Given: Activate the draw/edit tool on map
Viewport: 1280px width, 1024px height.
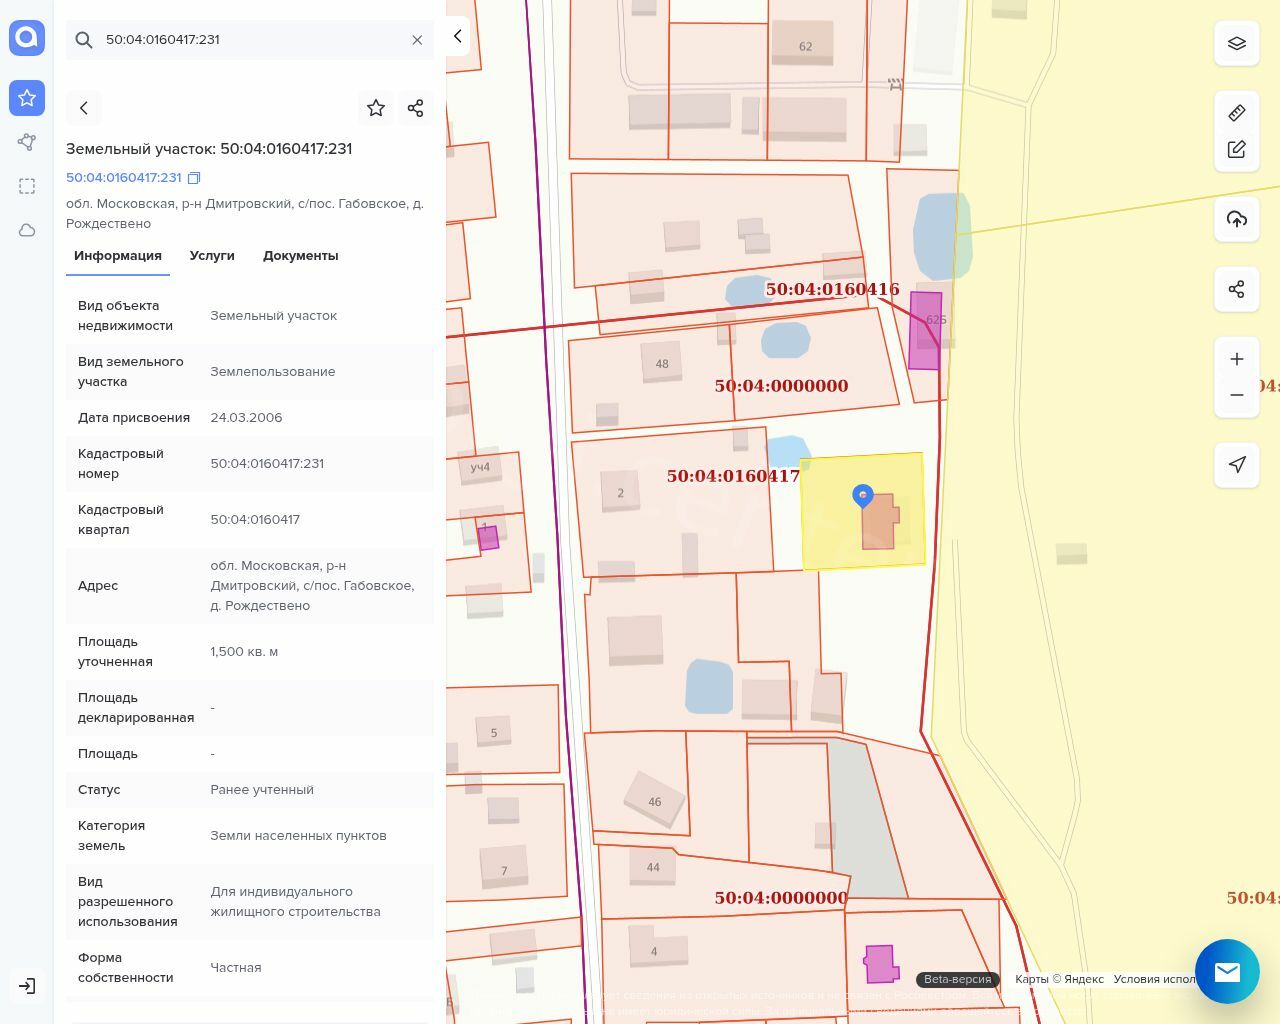Looking at the screenshot, I should coord(1236,149).
